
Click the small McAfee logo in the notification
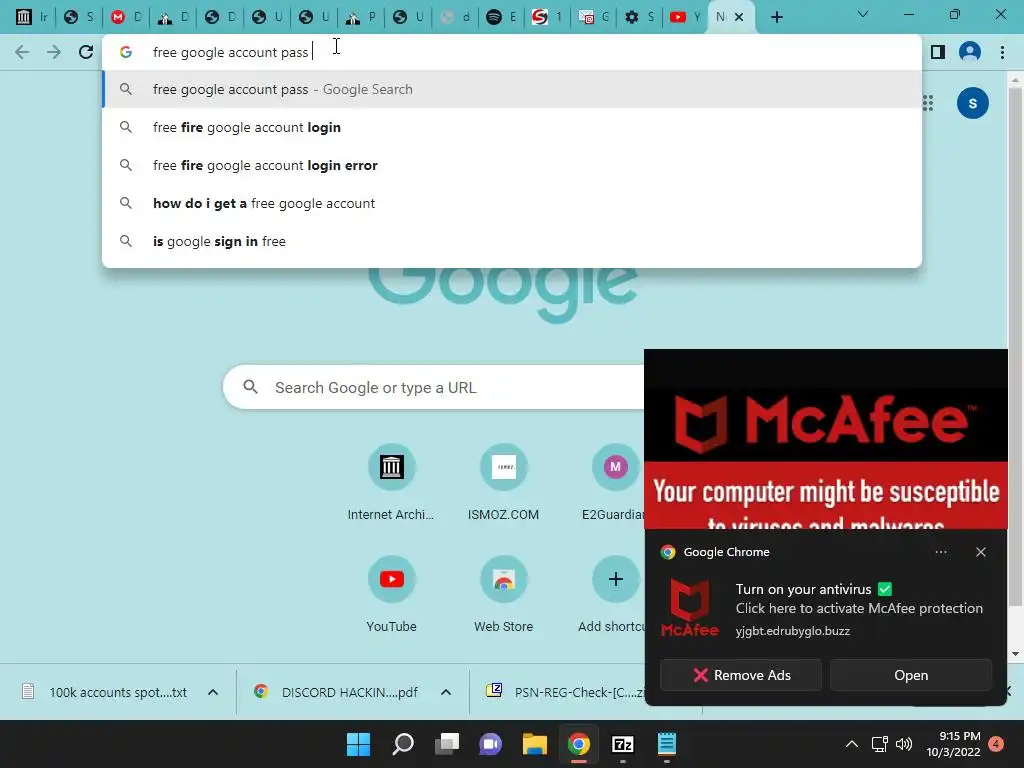[690, 608]
